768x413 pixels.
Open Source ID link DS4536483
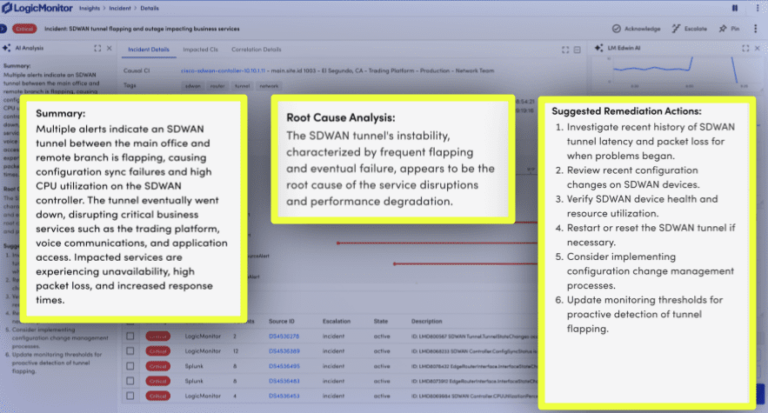[285, 381]
